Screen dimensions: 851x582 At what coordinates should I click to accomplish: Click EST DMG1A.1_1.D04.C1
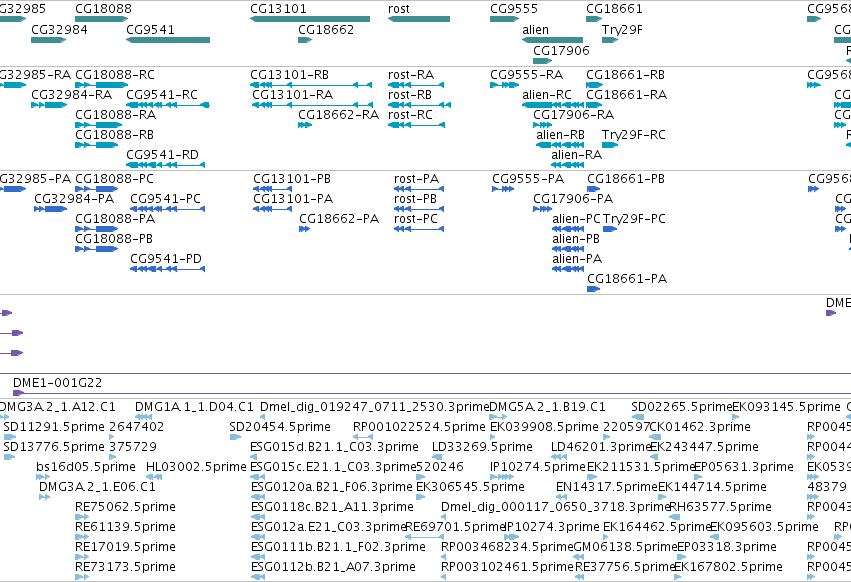(194, 407)
